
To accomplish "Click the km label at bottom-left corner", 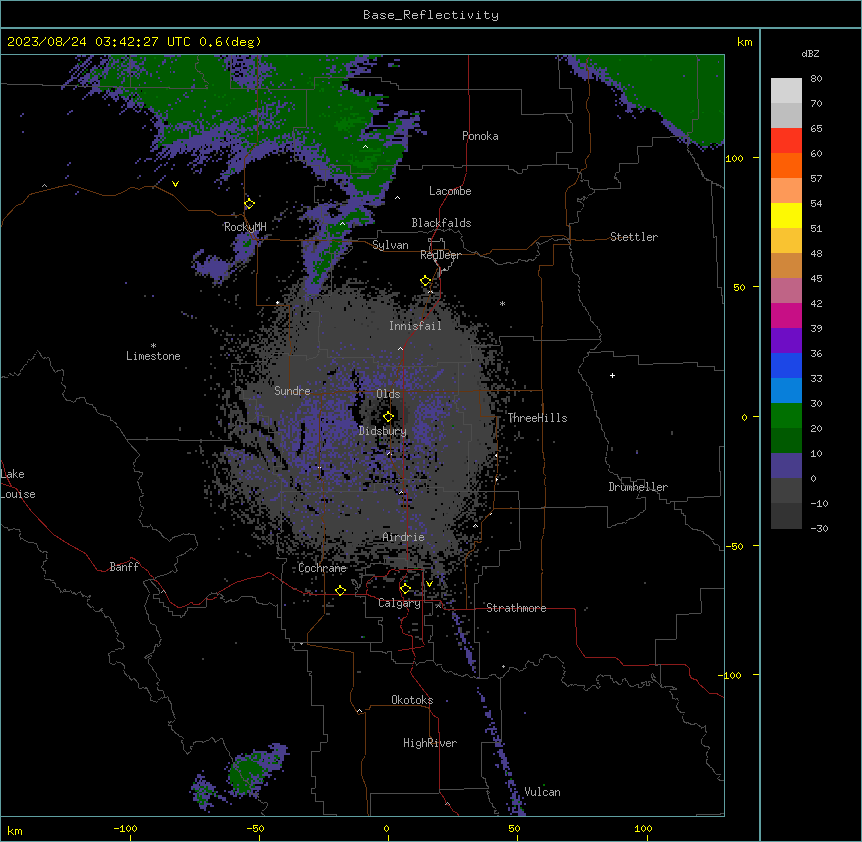I will [x=15, y=831].
